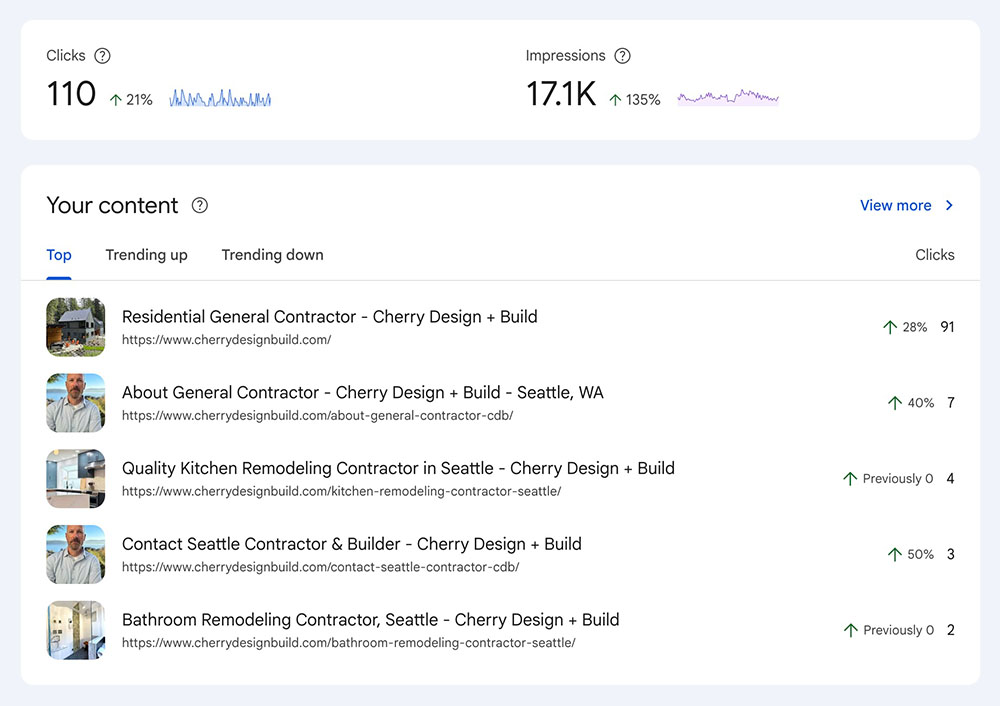
Task: Open the Quality Kitchen Remodeling Contractor title
Action: 398,469
